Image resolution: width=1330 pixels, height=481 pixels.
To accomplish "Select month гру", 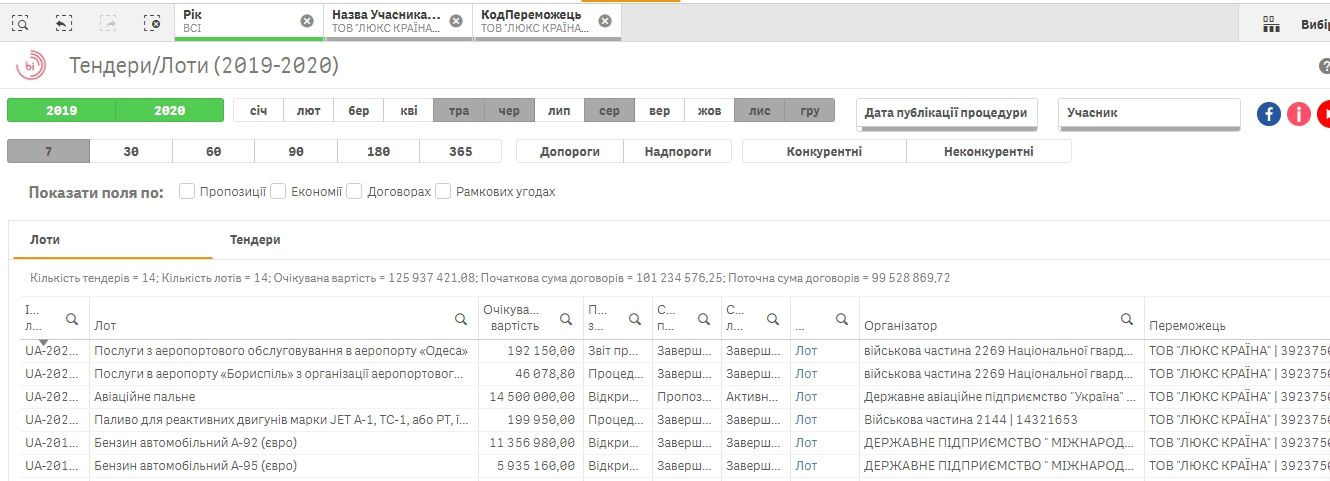I will 810,110.
